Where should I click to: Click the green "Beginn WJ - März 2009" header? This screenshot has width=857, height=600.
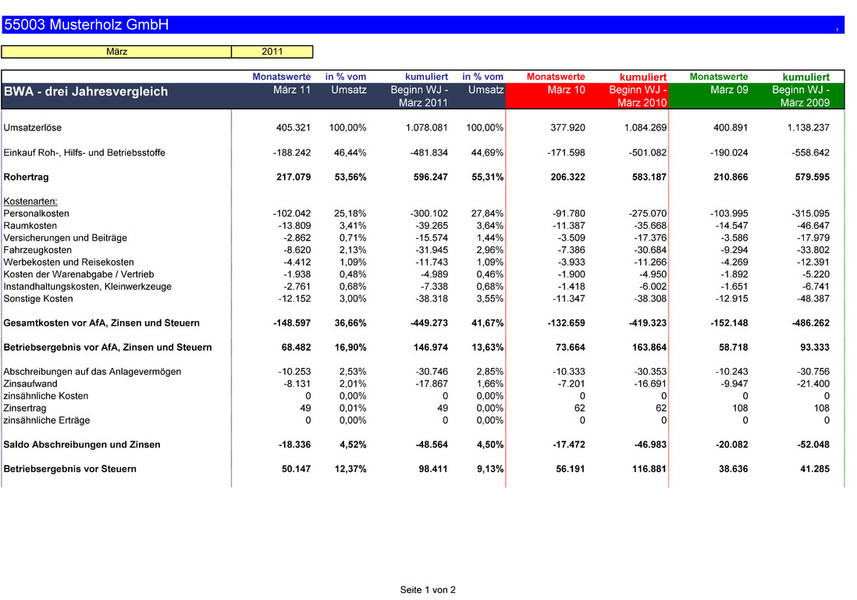tap(801, 96)
